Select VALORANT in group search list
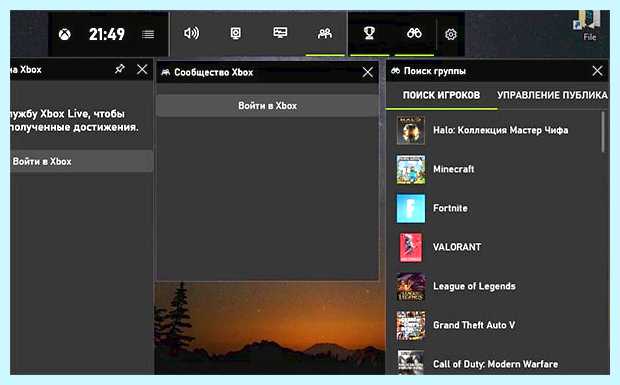 point(493,247)
